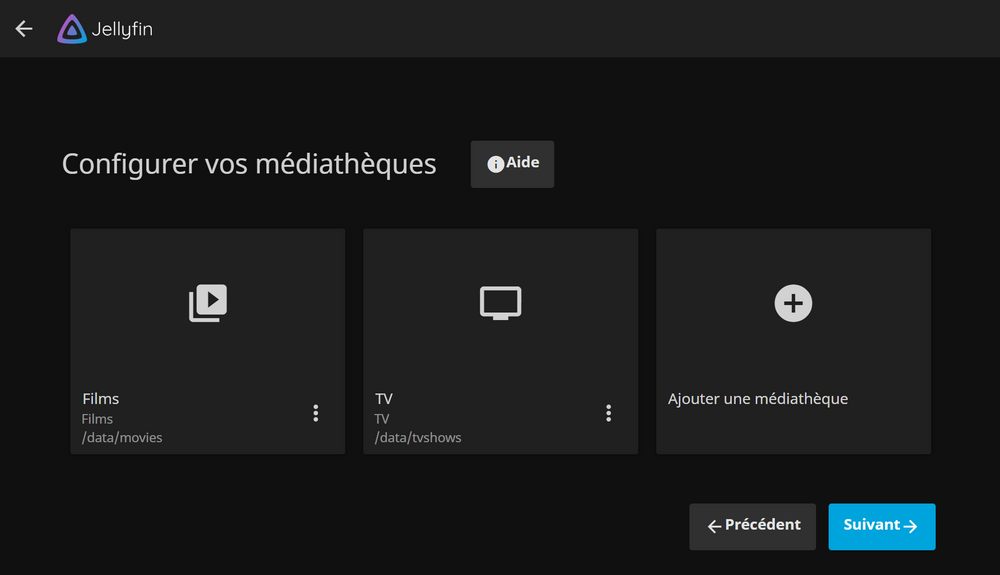Click the TV library screen icon
Screen dimensions: 1000x575
click(x=500, y=303)
